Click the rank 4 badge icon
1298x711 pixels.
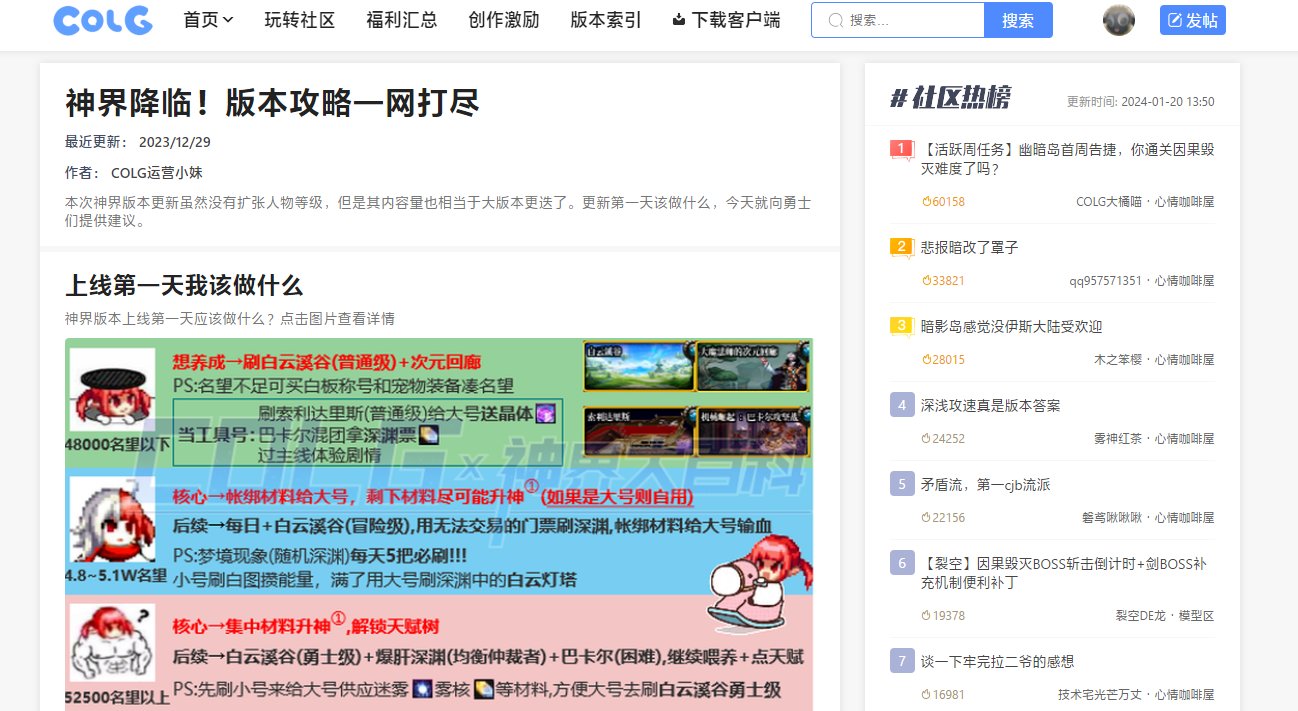click(x=901, y=405)
